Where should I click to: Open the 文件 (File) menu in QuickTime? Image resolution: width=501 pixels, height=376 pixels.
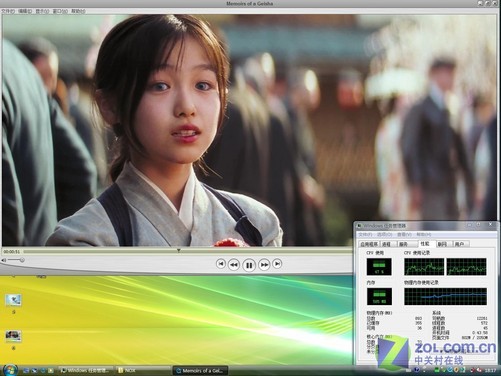[8, 11]
